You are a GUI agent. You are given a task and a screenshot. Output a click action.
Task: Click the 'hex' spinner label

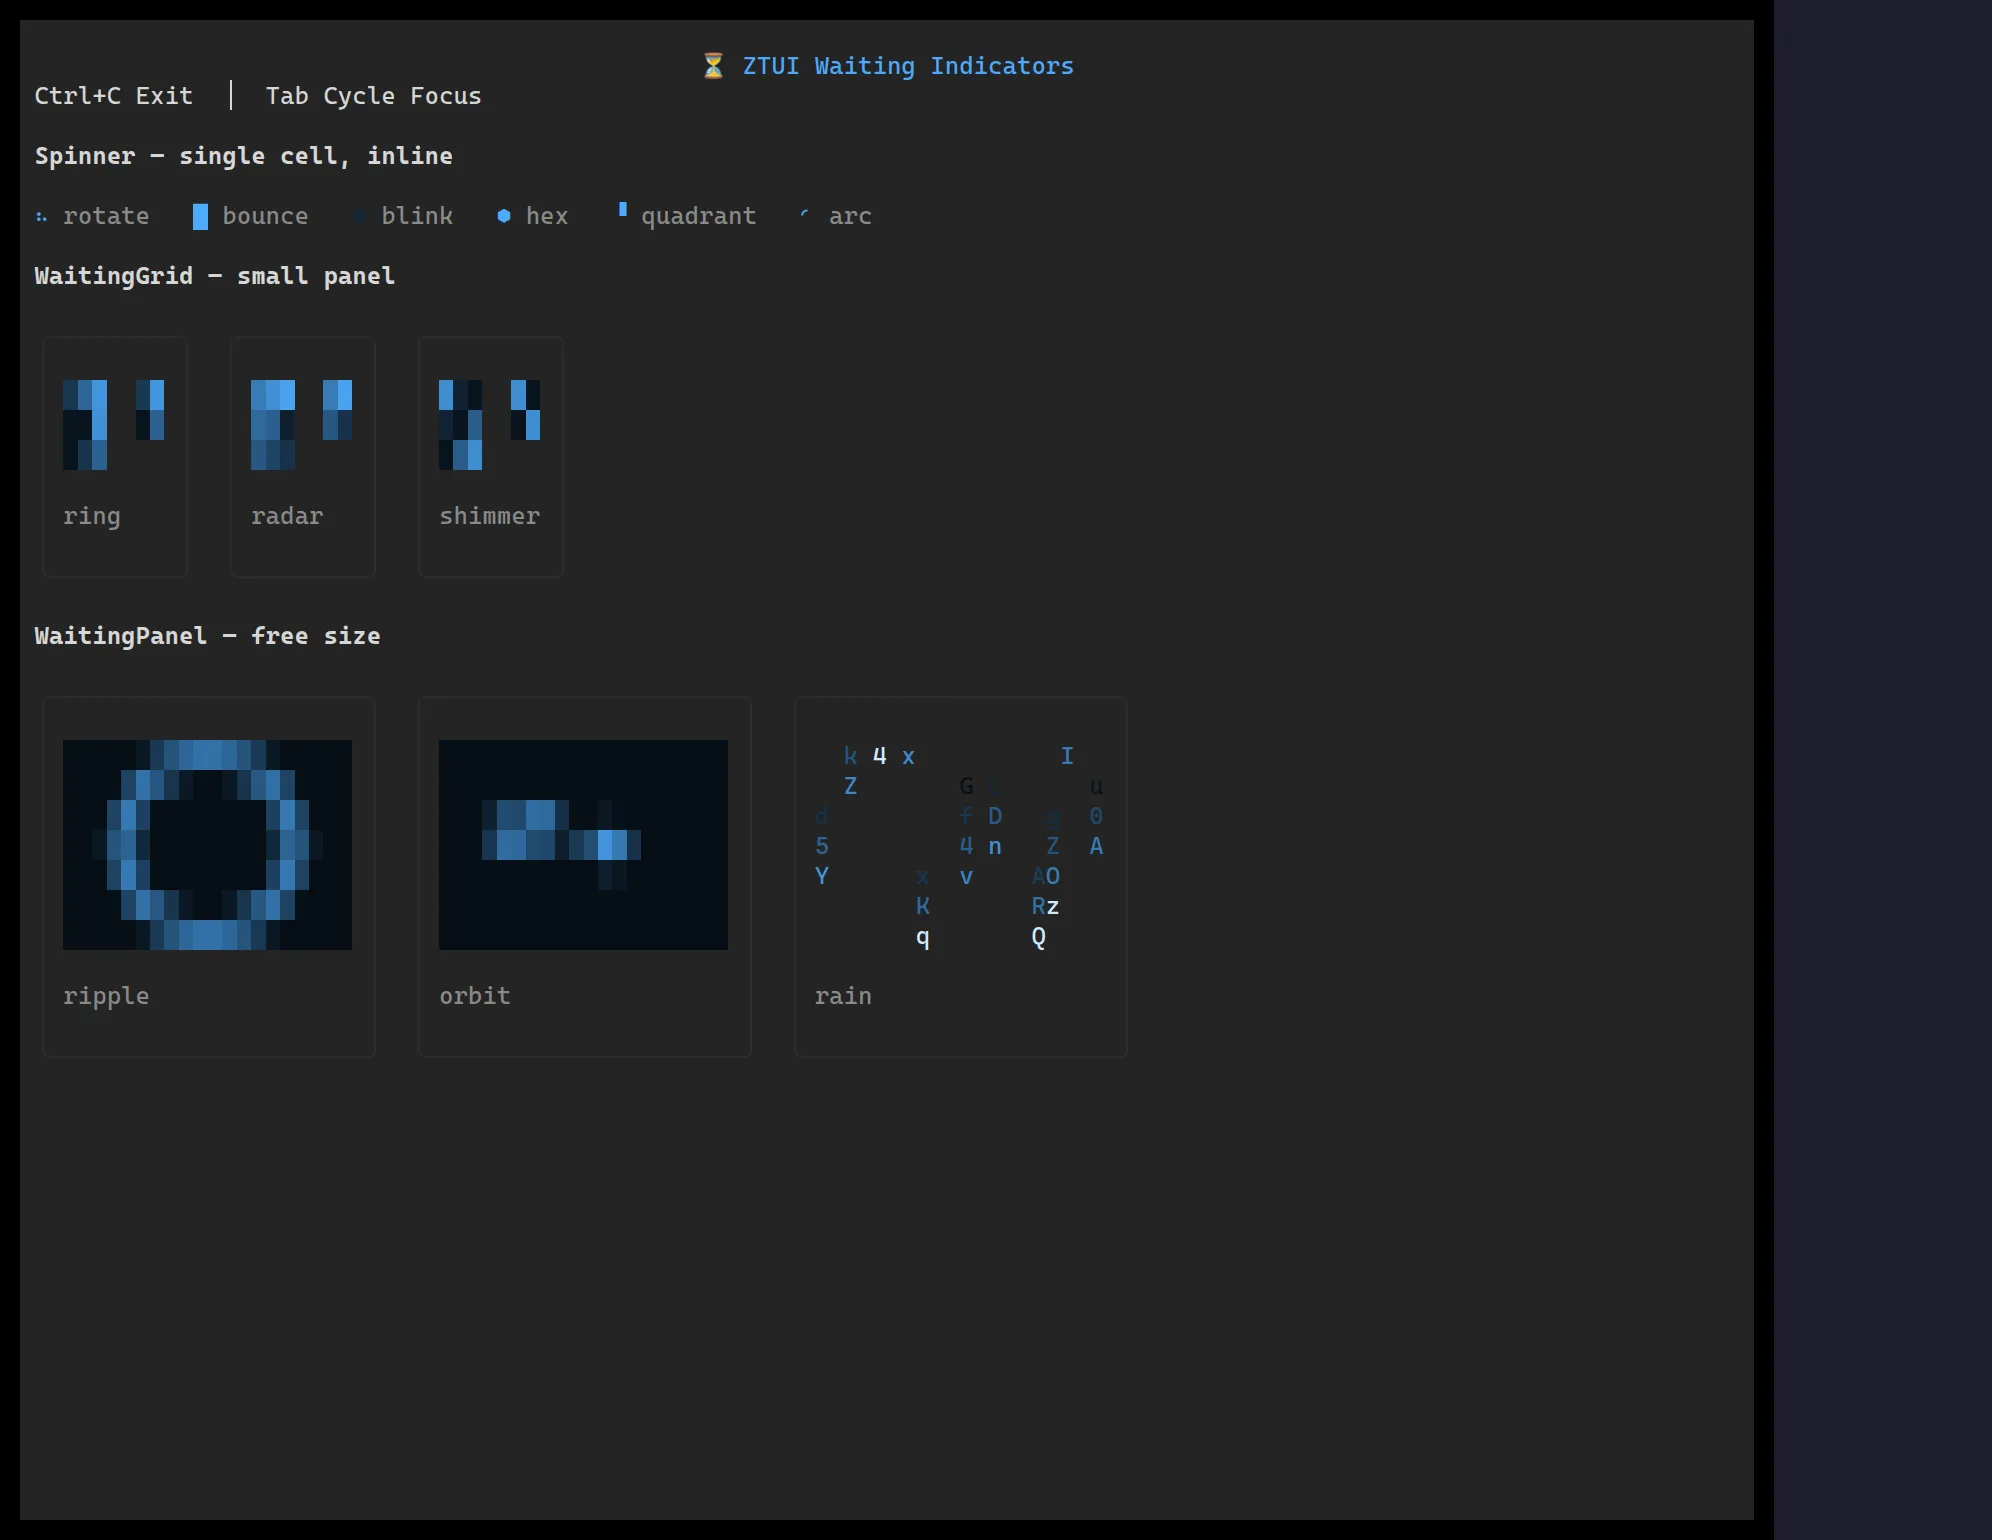coord(547,216)
